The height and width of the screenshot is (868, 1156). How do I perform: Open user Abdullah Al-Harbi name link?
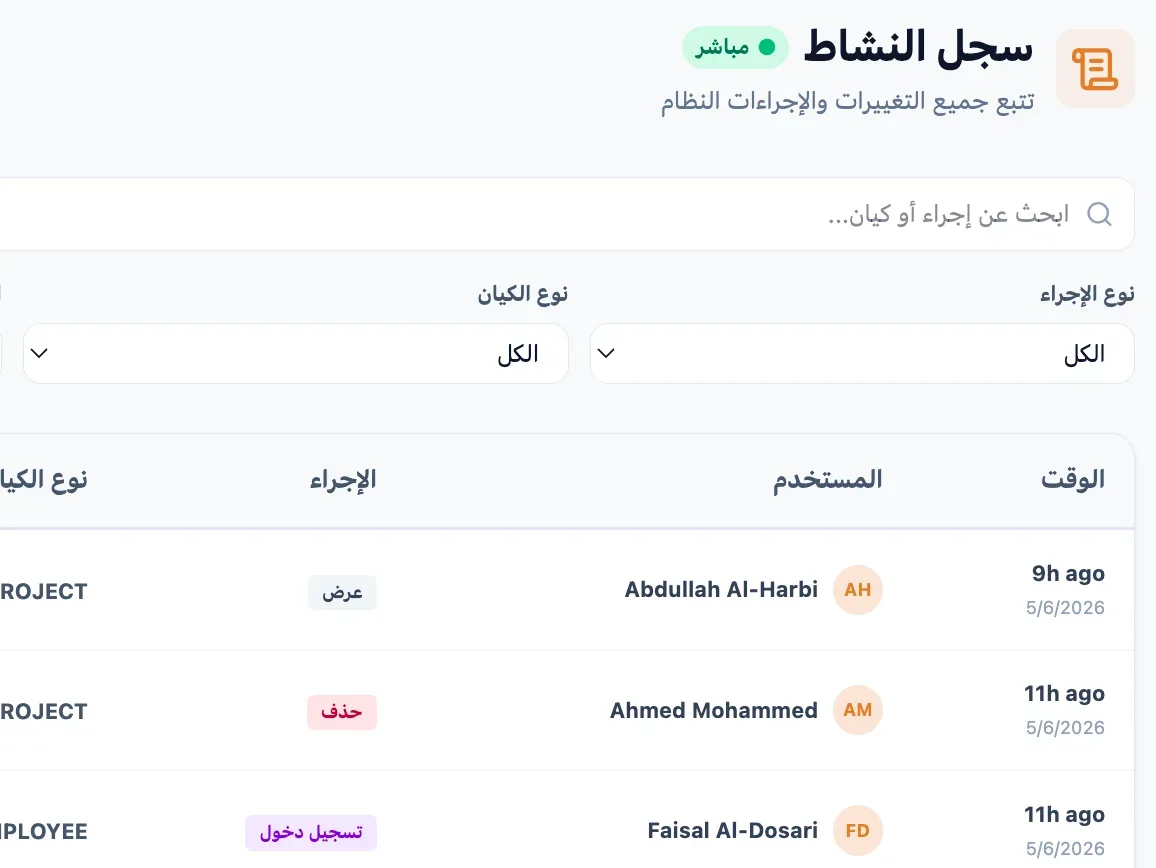coord(721,590)
